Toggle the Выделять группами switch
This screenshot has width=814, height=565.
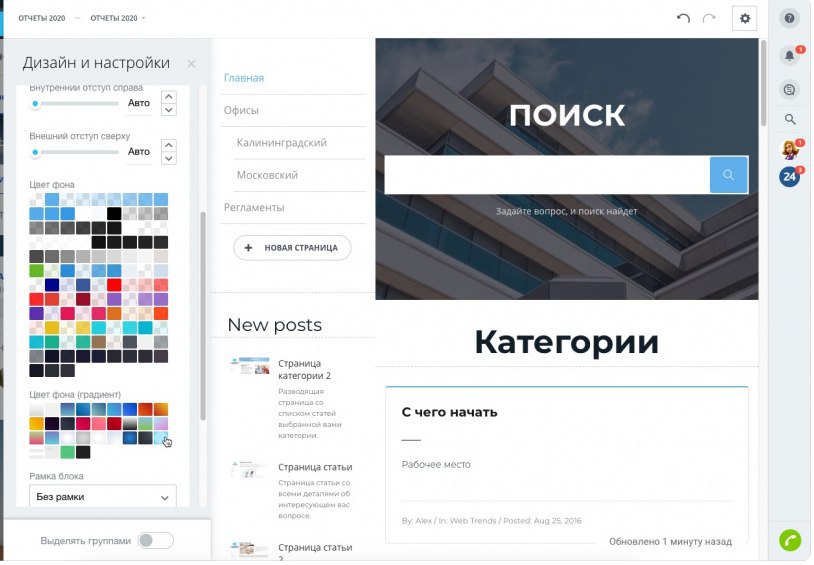[156, 540]
